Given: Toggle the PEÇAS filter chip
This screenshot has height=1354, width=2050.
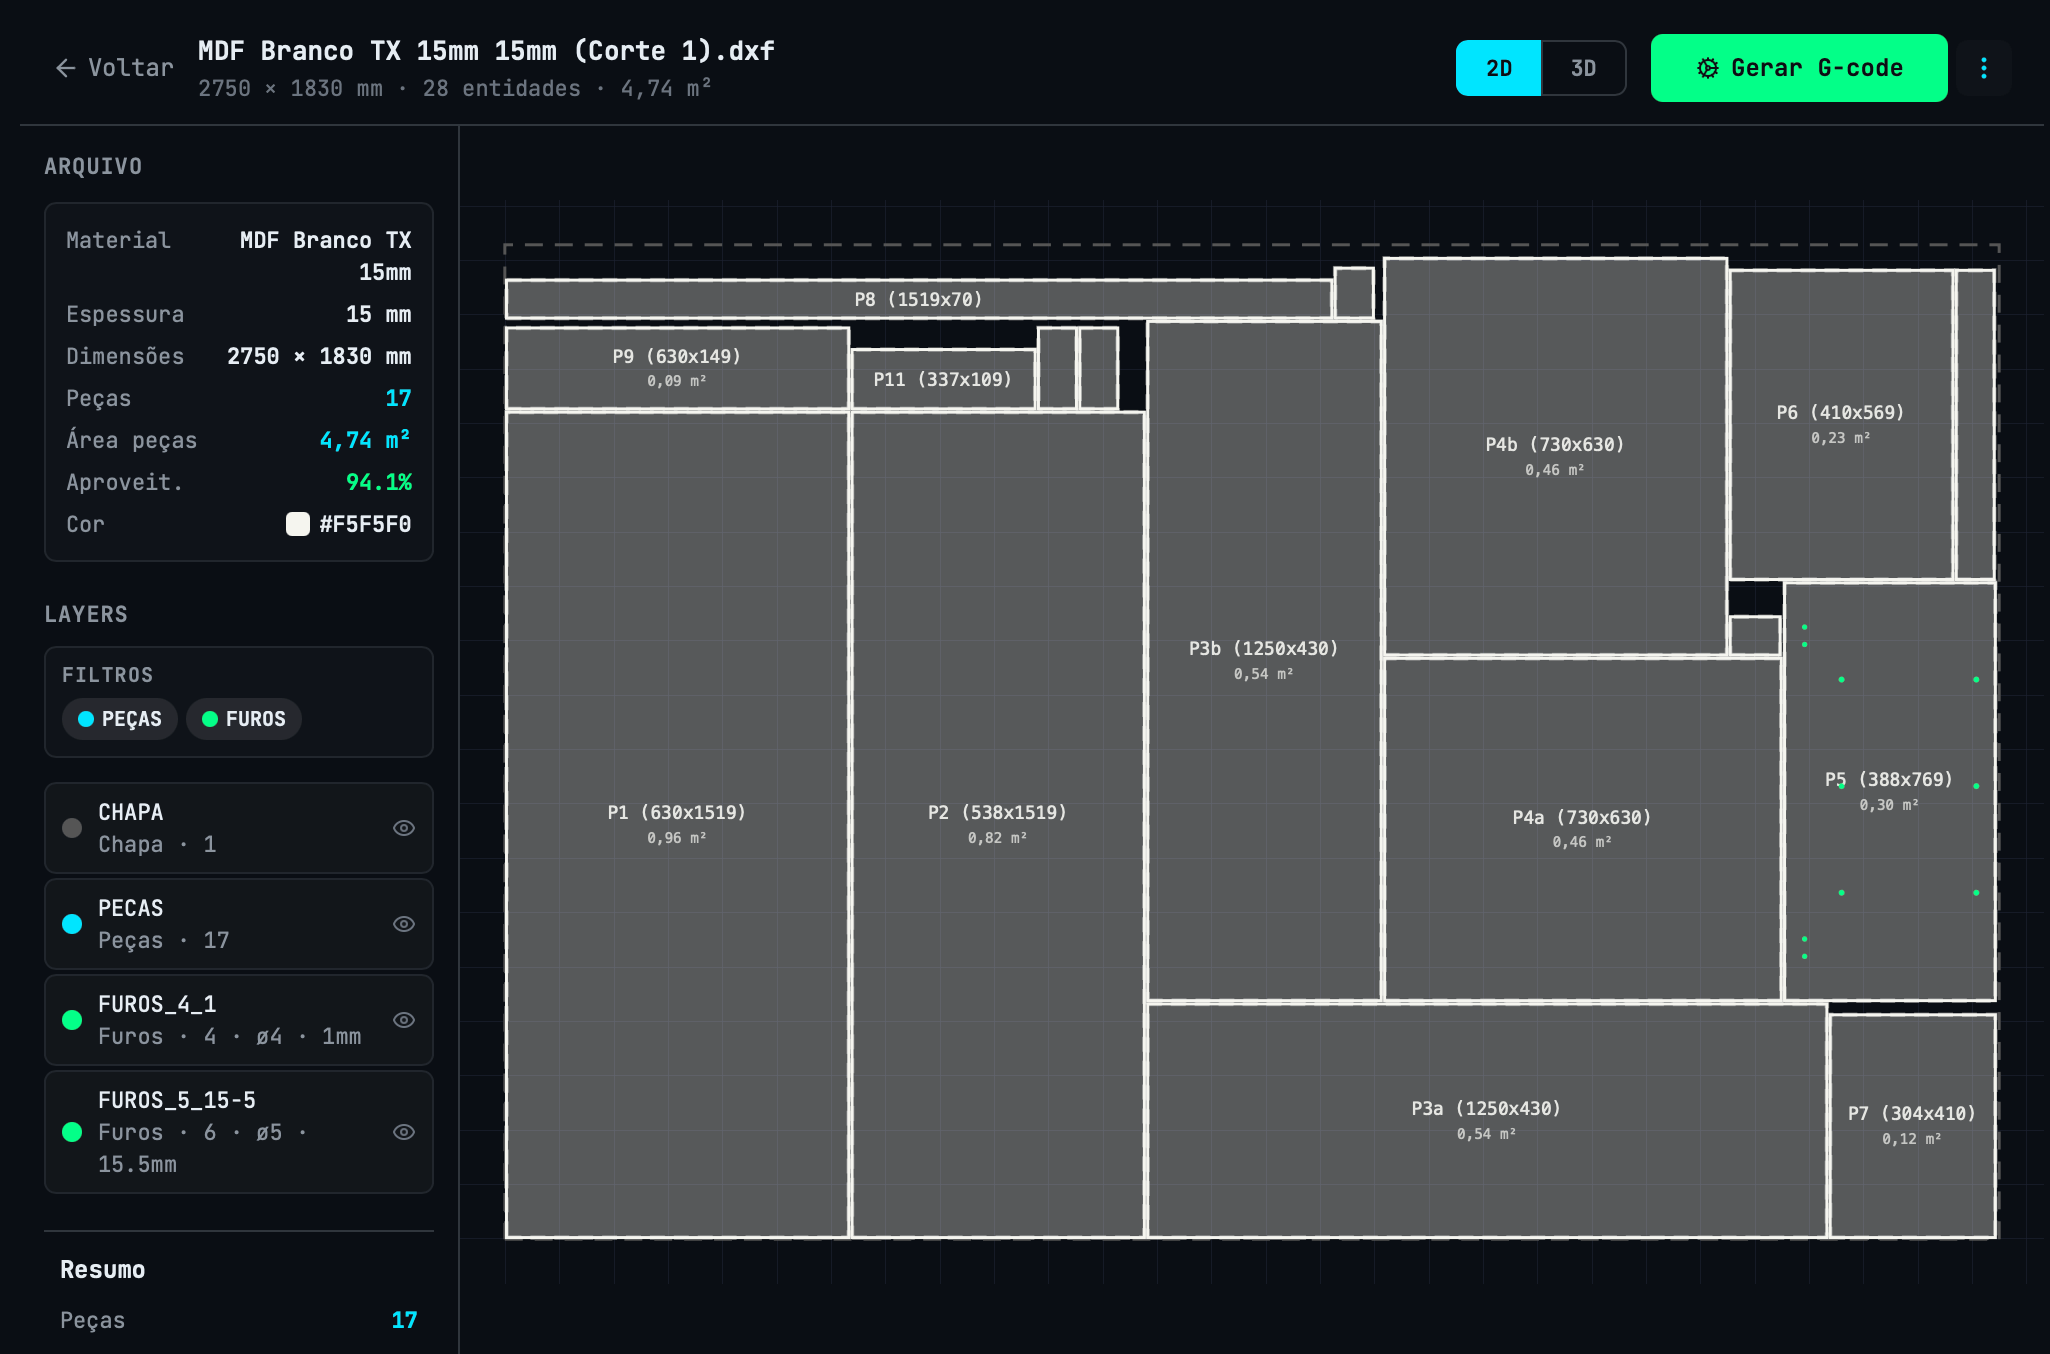Looking at the screenshot, I should (x=120, y=719).
